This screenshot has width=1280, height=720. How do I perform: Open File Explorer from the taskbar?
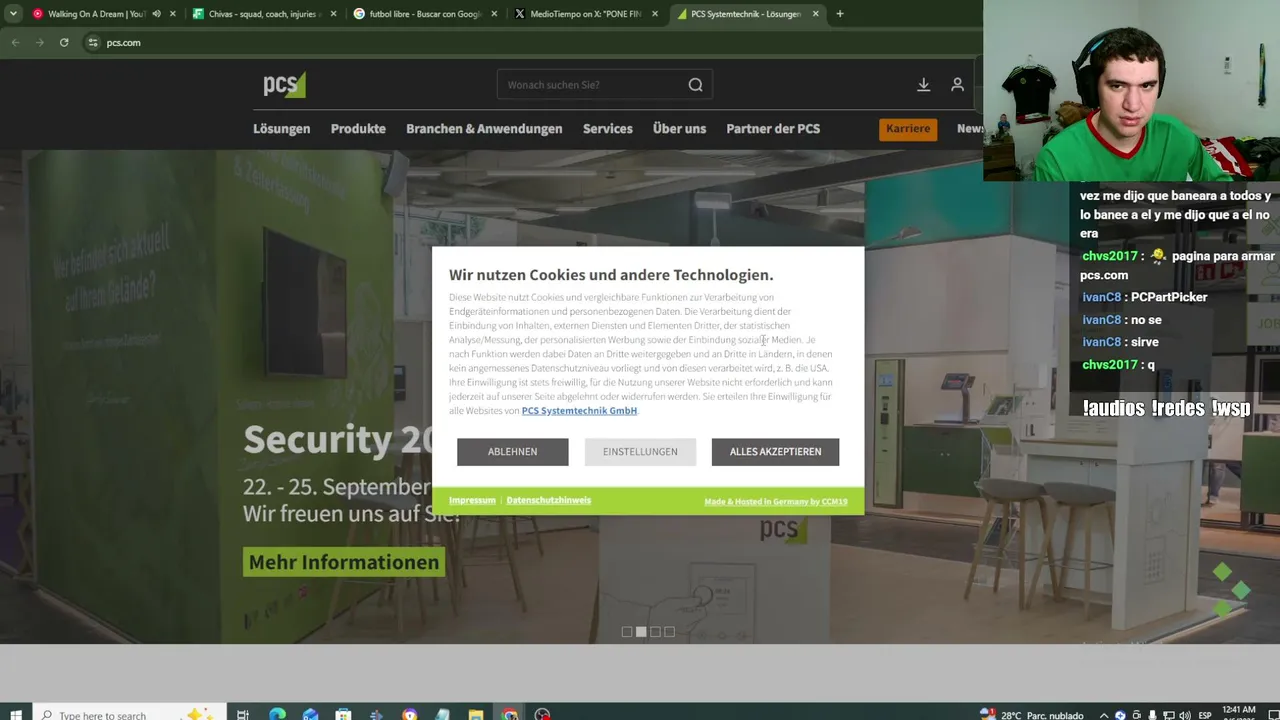click(x=476, y=714)
